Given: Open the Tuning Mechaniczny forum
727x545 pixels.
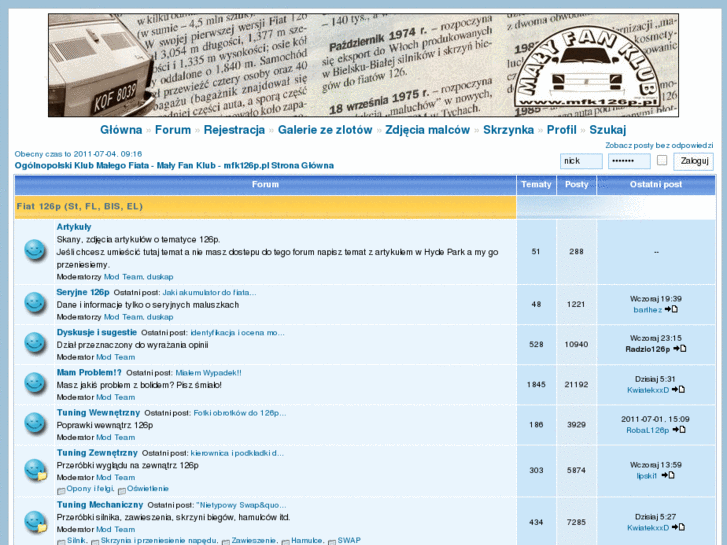Looking at the screenshot, I should [x=100, y=505].
